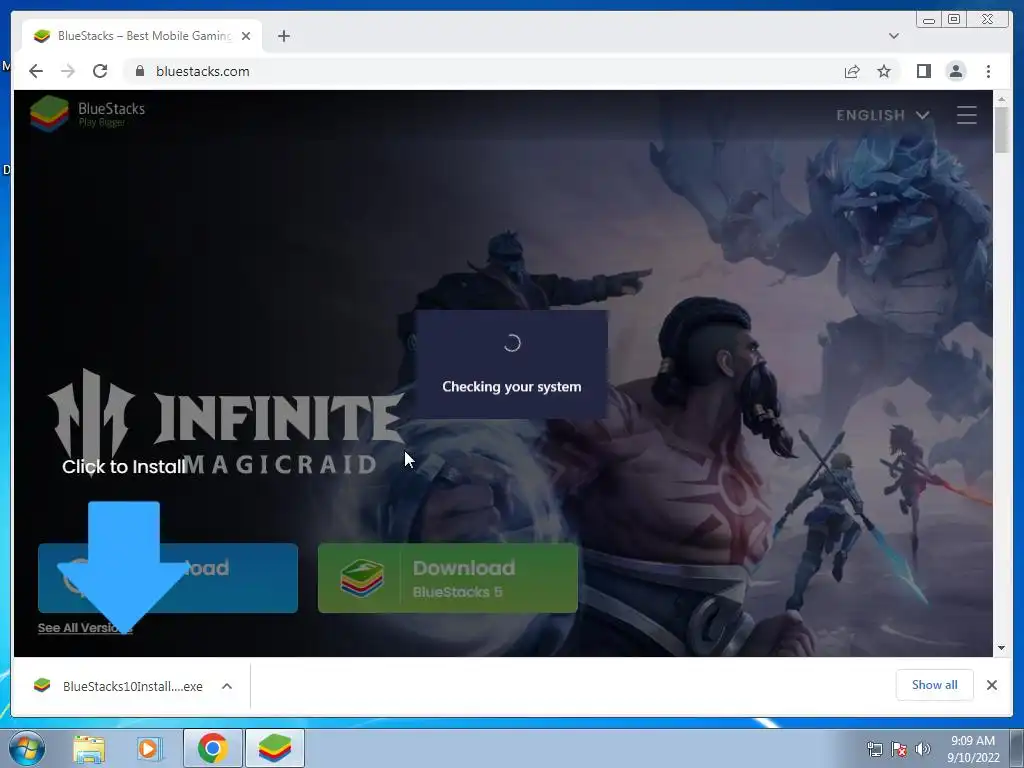Click the padlock site info icon
The width and height of the screenshot is (1024, 768).
coord(140,71)
